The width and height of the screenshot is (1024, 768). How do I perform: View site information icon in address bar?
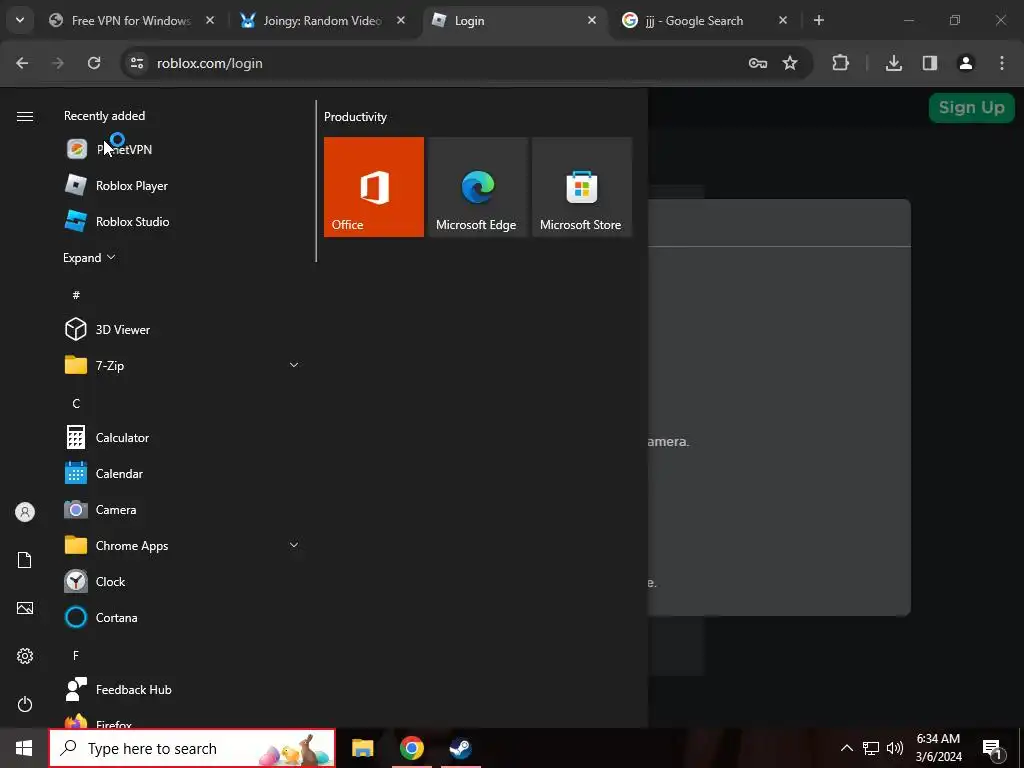tap(137, 63)
